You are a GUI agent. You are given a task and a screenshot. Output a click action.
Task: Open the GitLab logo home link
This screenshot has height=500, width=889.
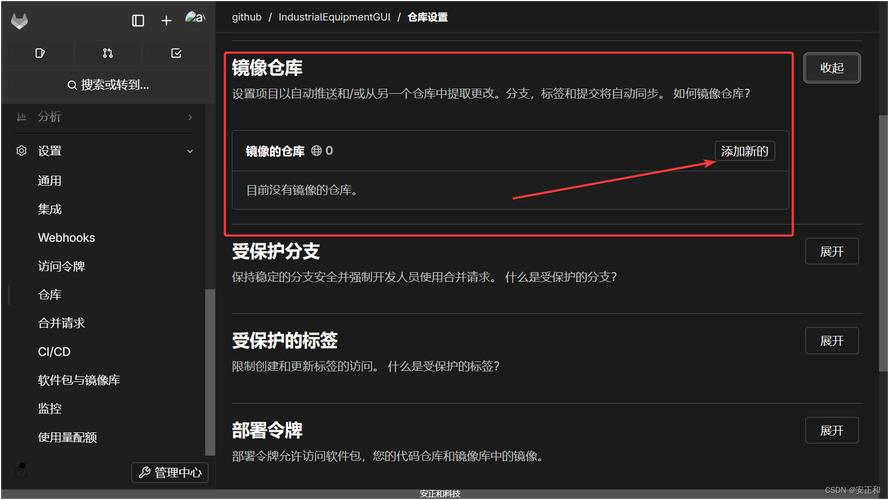point(20,21)
